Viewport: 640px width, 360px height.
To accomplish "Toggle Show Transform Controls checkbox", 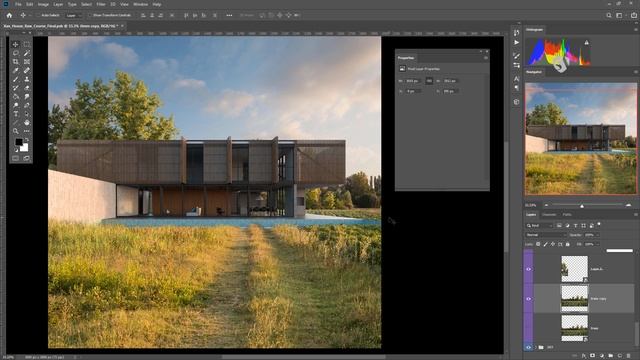I will point(90,15).
